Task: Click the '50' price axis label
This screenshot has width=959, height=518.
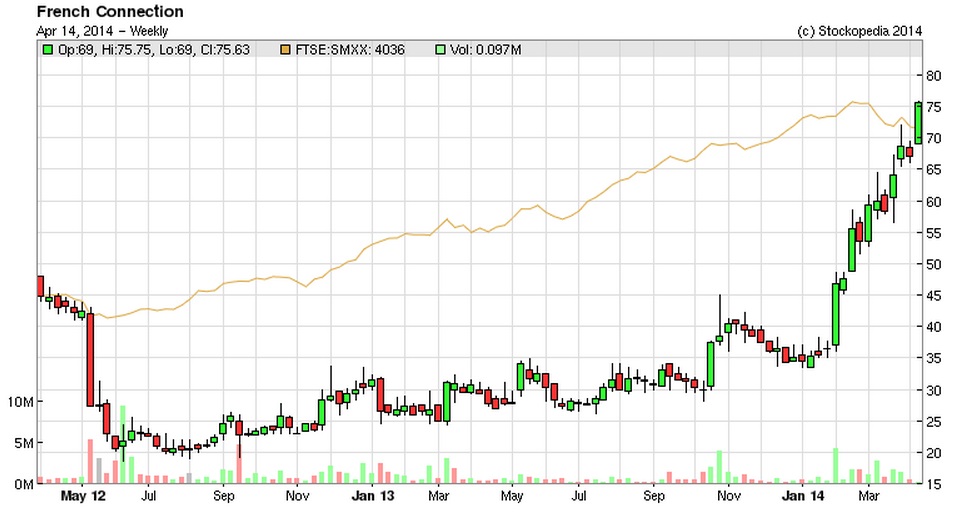Action: [933, 265]
